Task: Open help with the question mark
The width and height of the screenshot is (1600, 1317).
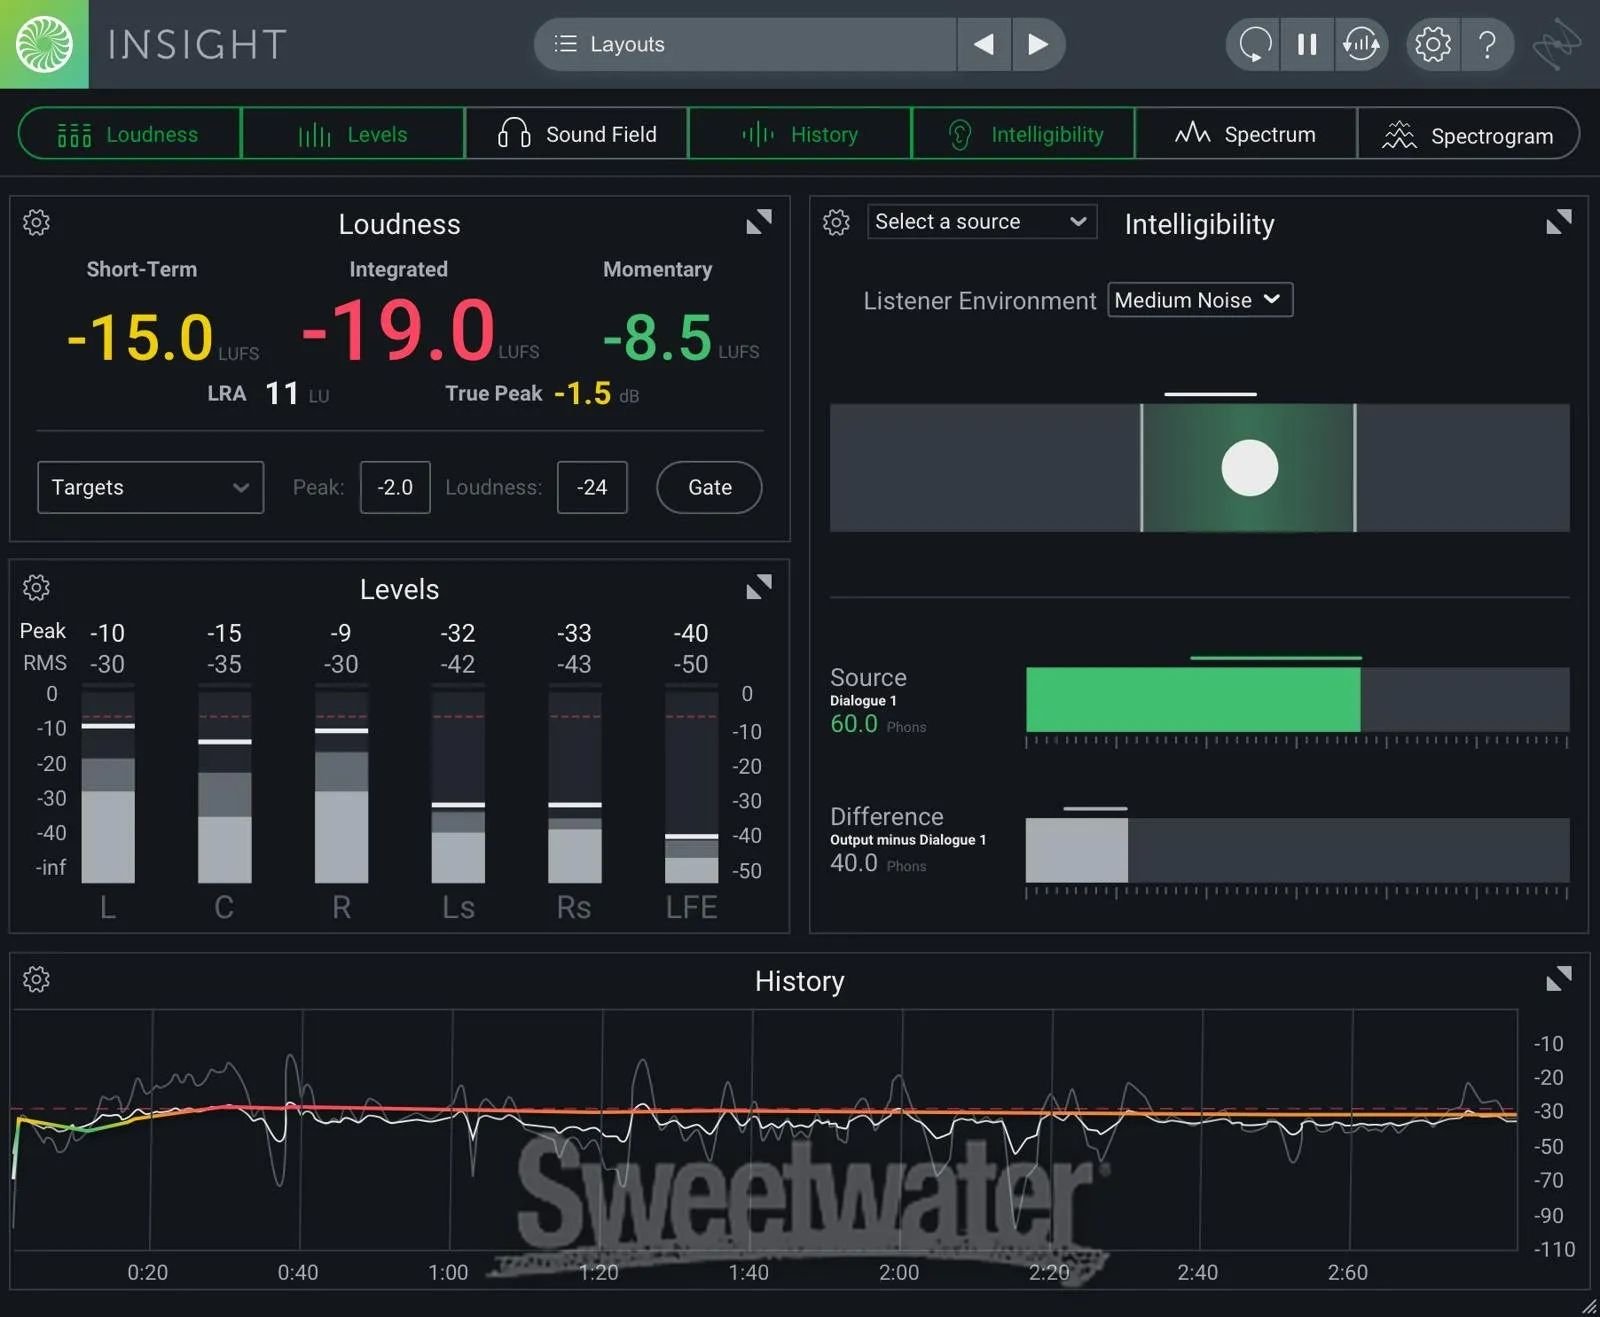Action: 1487,44
